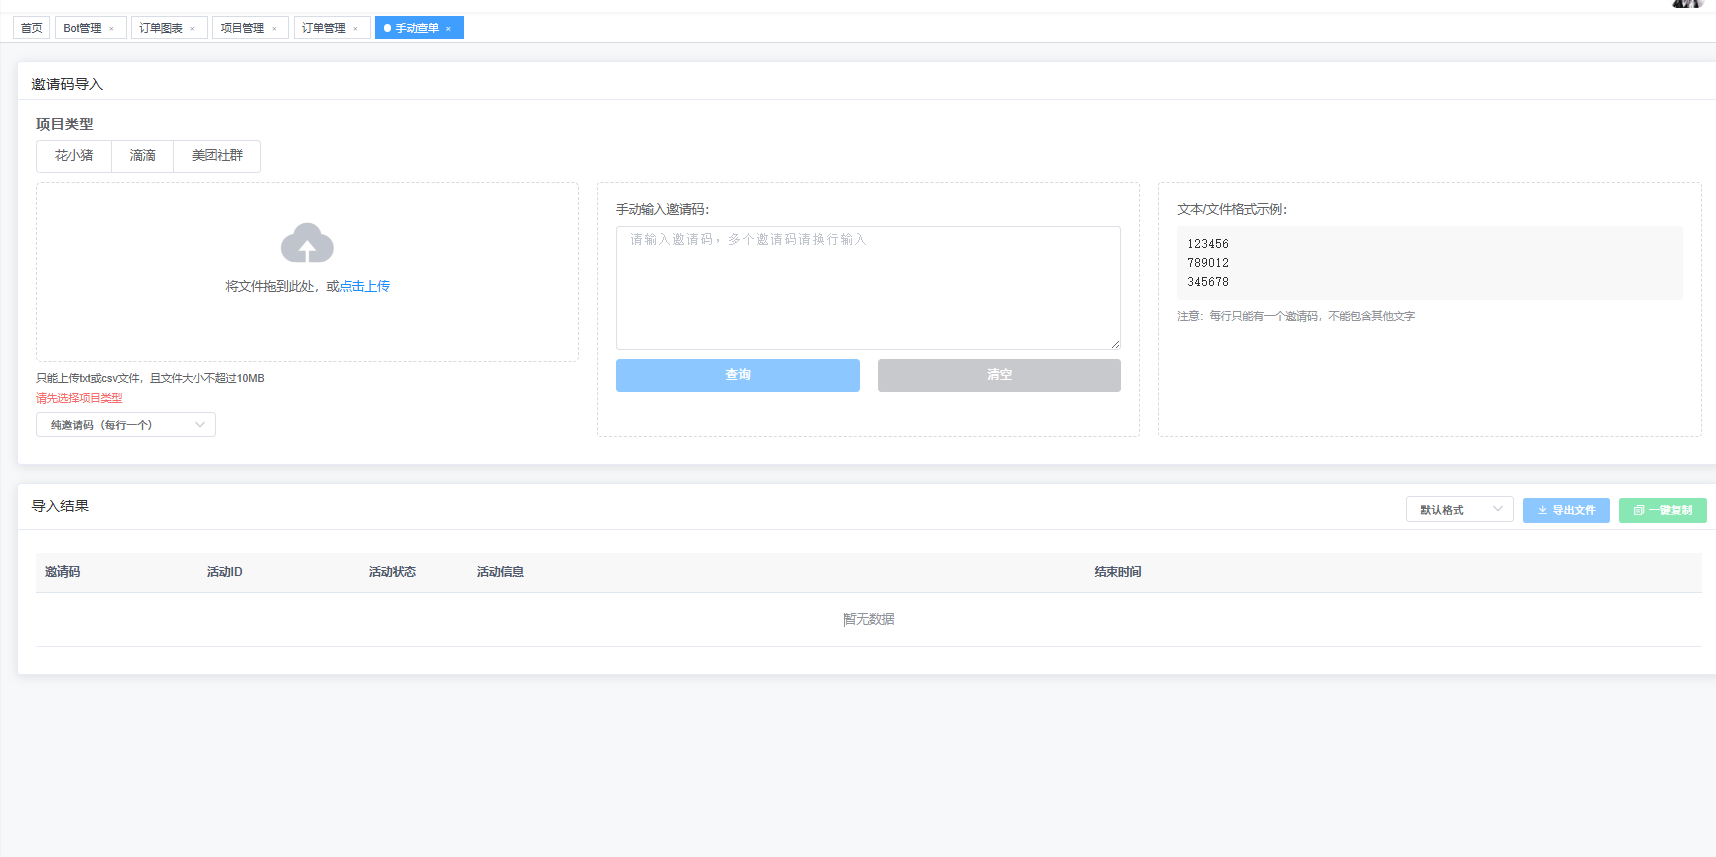The width and height of the screenshot is (1716, 857).
Task: Close the 订单图表 tab
Action: click(x=192, y=29)
